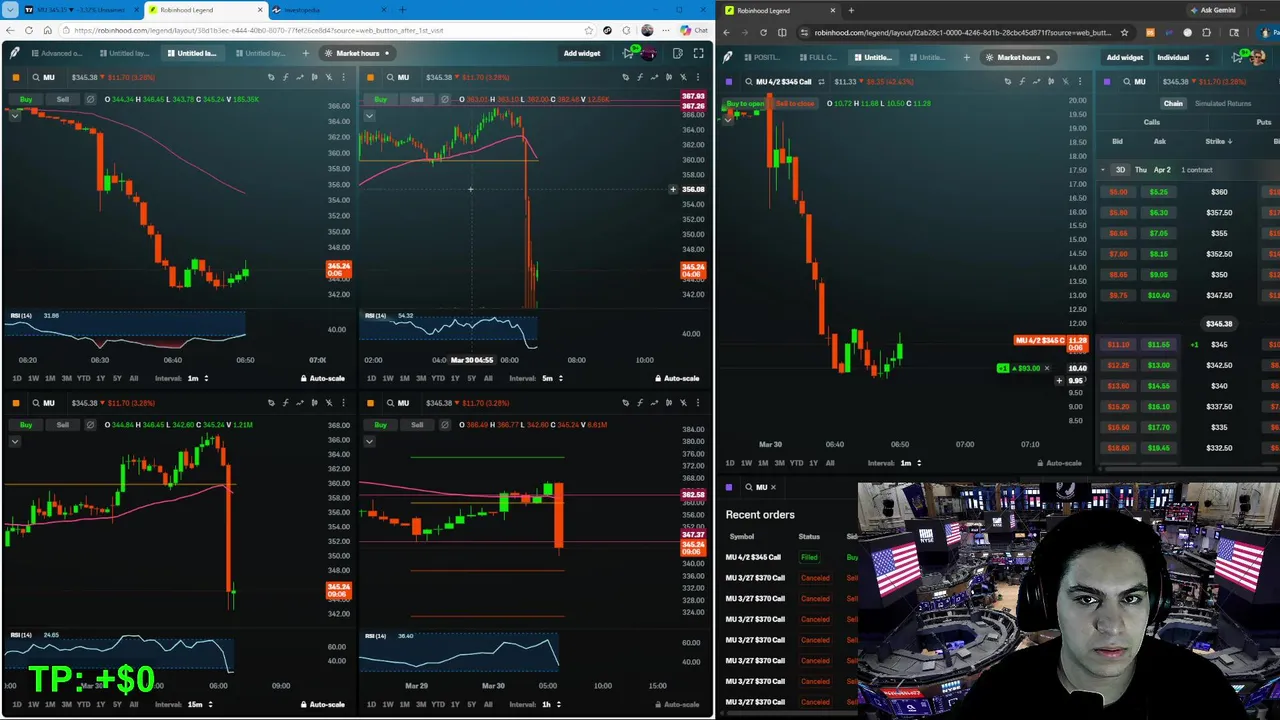Click the left browser's address bar URL

258,30
